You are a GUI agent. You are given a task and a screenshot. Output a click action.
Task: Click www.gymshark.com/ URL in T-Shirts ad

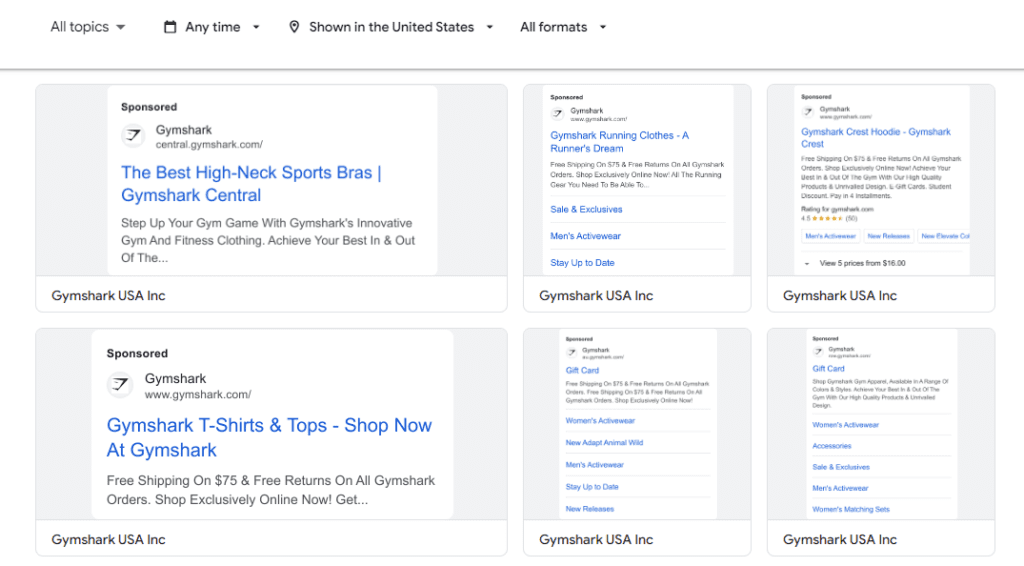[x=198, y=394]
